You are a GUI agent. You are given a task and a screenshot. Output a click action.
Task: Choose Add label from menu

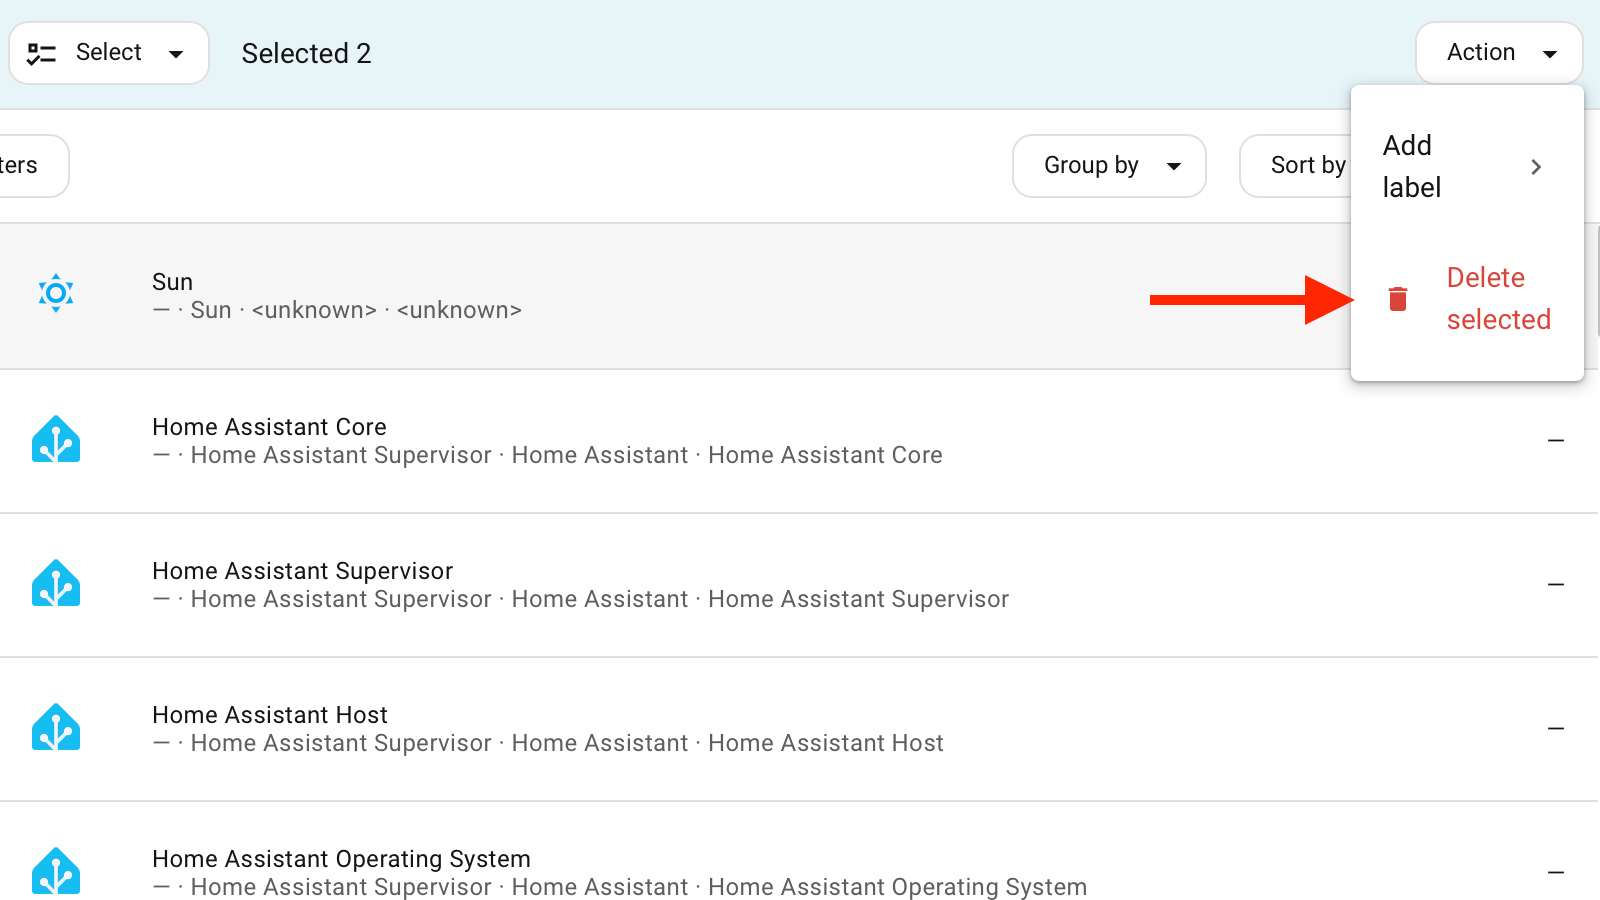pyautogui.click(x=1467, y=166)
